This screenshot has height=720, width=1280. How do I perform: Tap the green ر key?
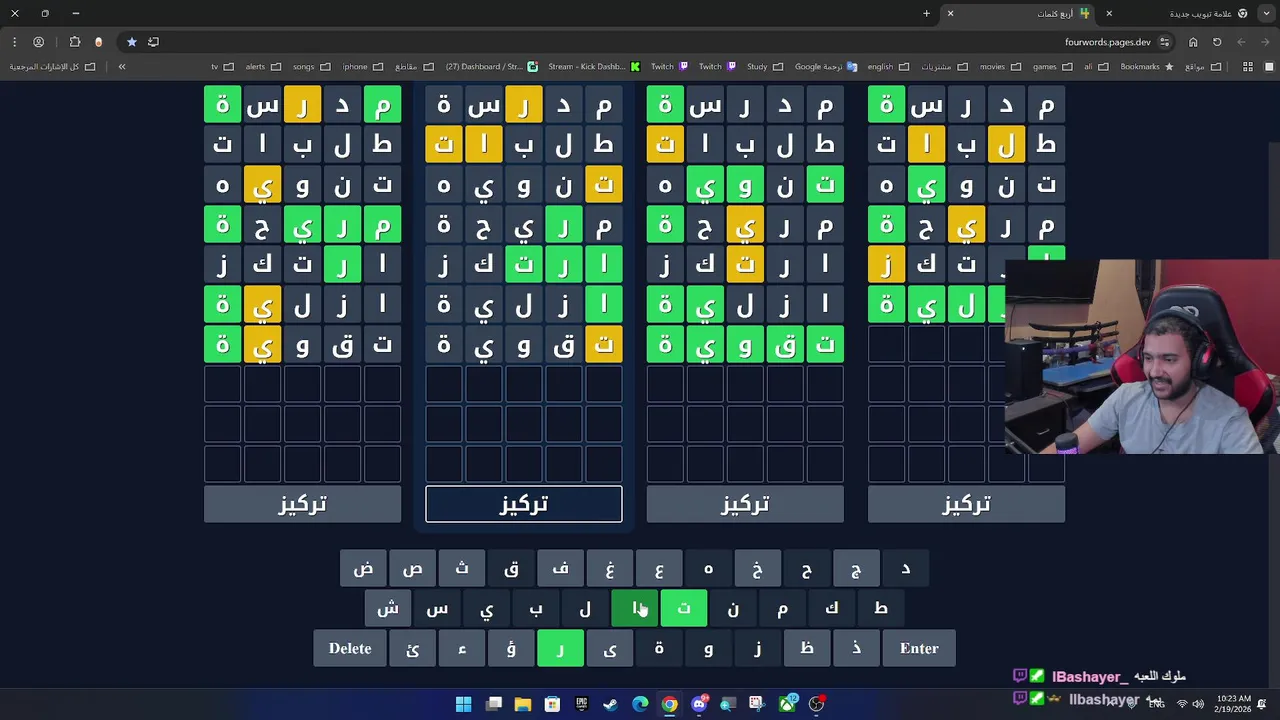tap(561, 649)
